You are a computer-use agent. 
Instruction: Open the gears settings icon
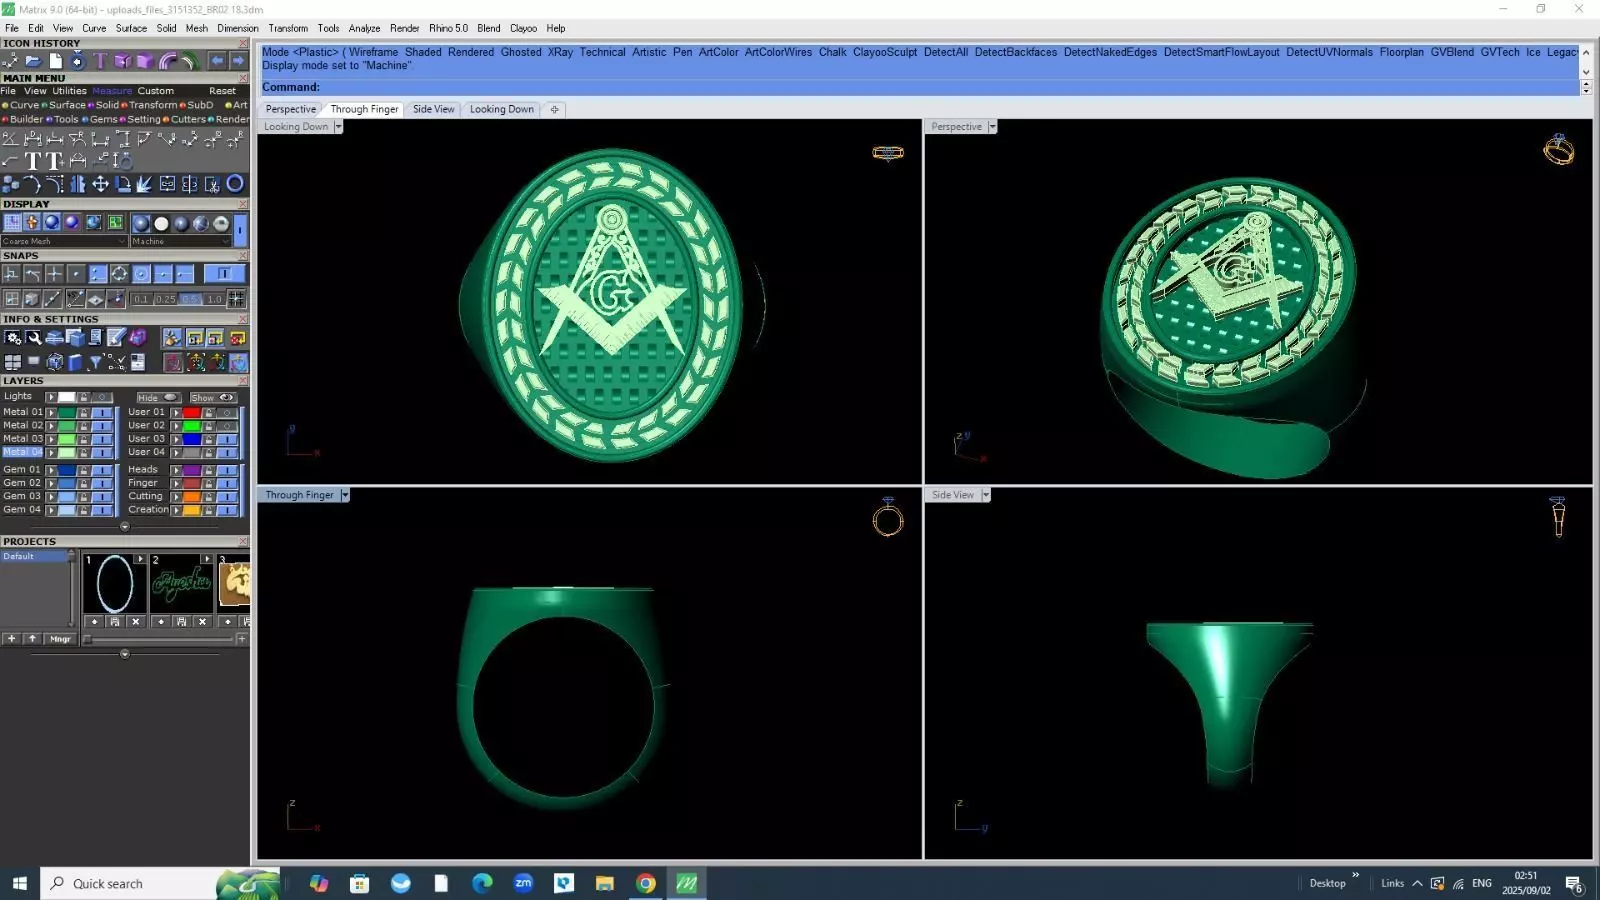click(13, 338)
